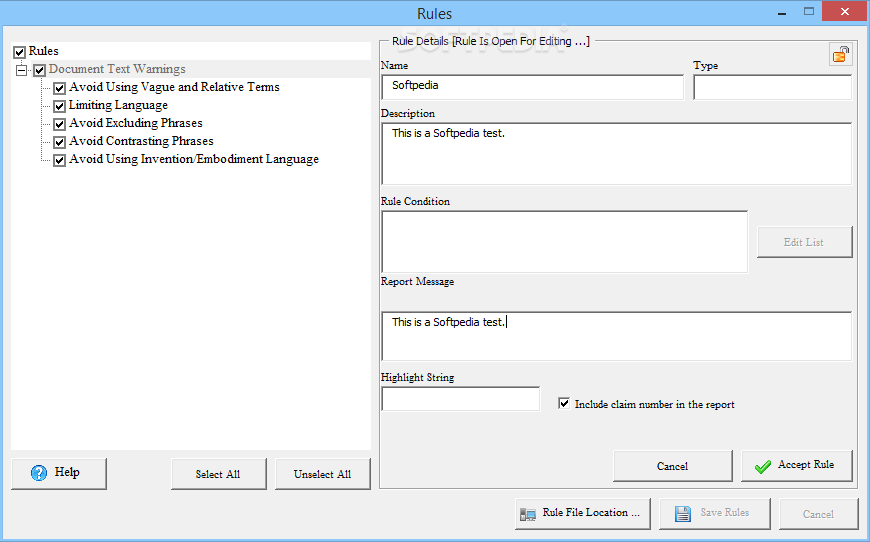Click the Report Message text box
Viewport: 870px width, 542px height.
click(x=616, y=336)
